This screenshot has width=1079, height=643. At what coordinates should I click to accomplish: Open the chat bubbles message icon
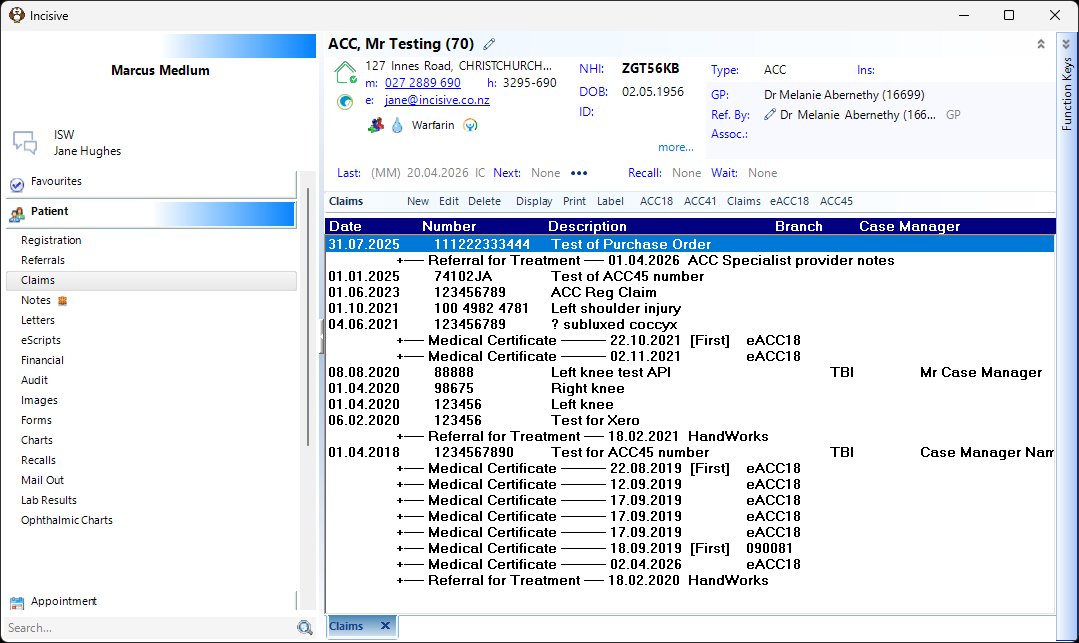(25, 143)
